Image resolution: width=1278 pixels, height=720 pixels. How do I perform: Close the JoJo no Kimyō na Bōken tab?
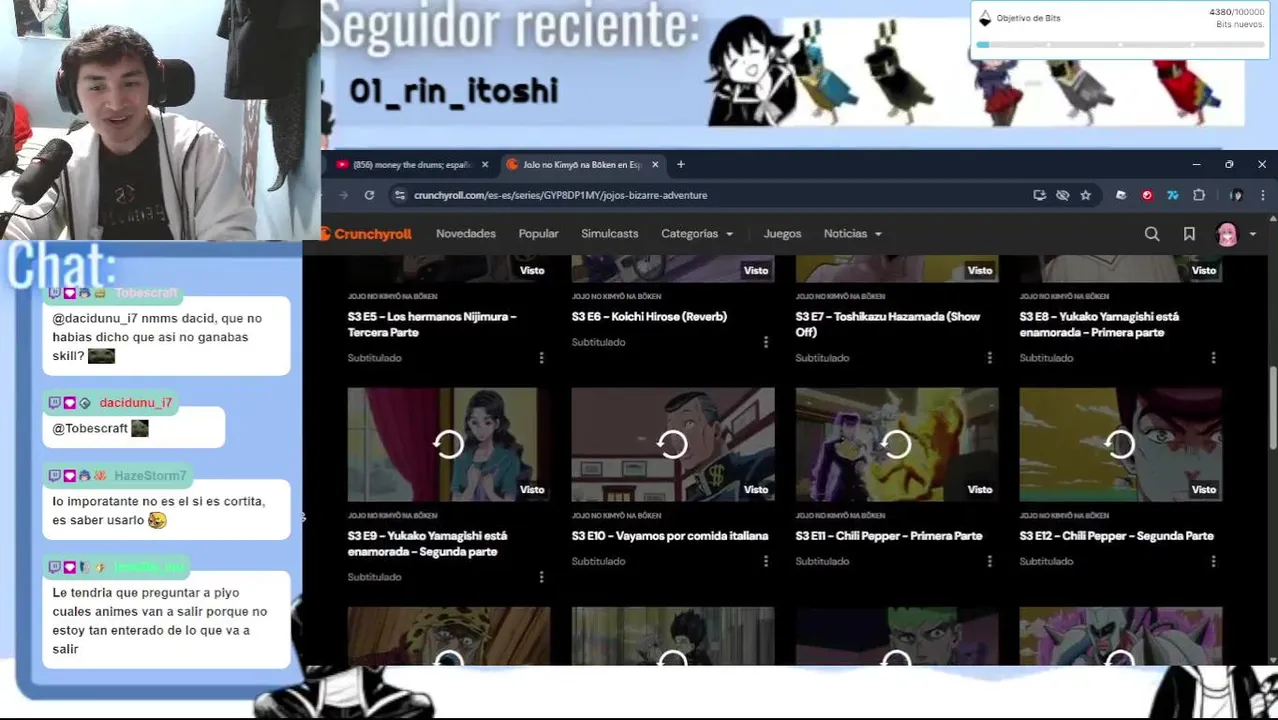click(655, 164)
